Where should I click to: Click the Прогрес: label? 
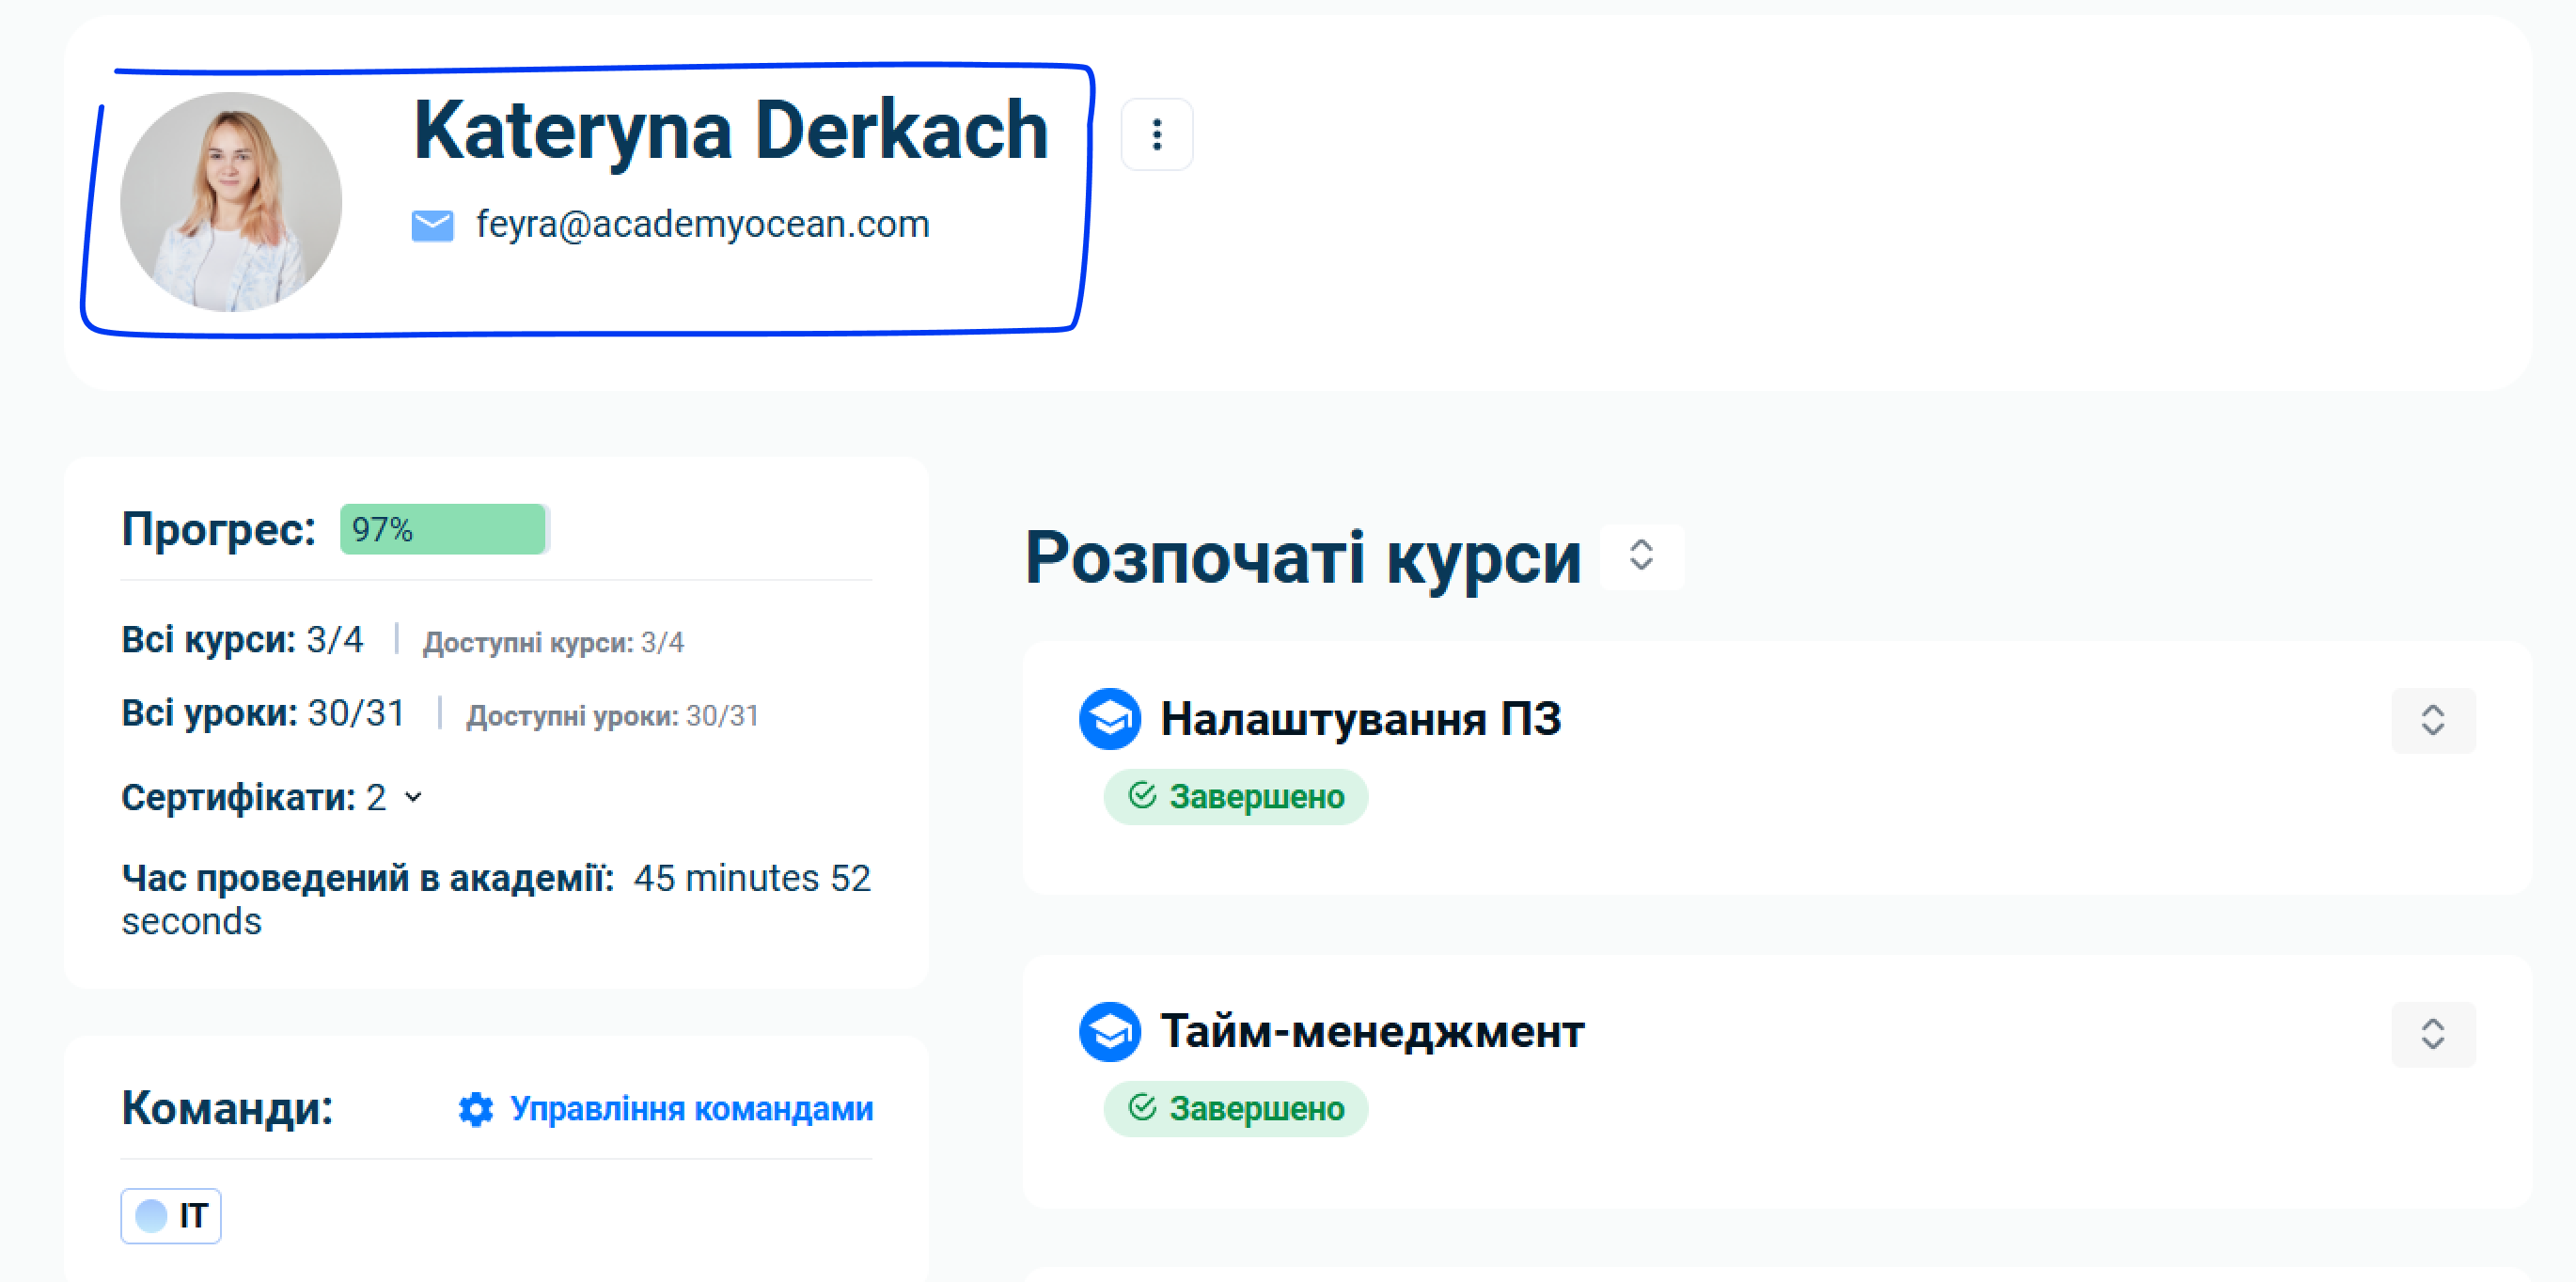tap(218, 528)
